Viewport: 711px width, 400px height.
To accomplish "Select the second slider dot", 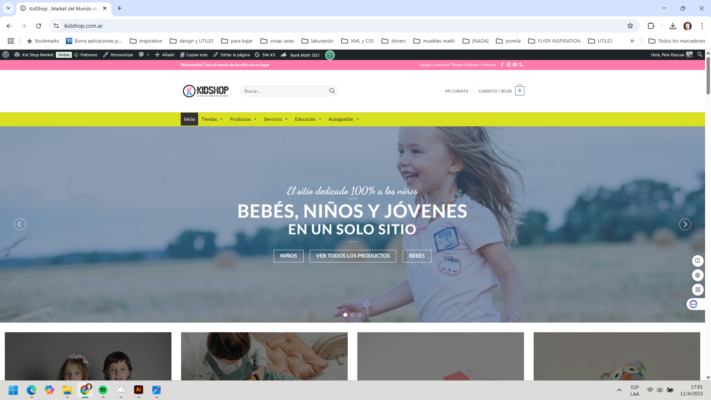I will click(x=352, y=315).
